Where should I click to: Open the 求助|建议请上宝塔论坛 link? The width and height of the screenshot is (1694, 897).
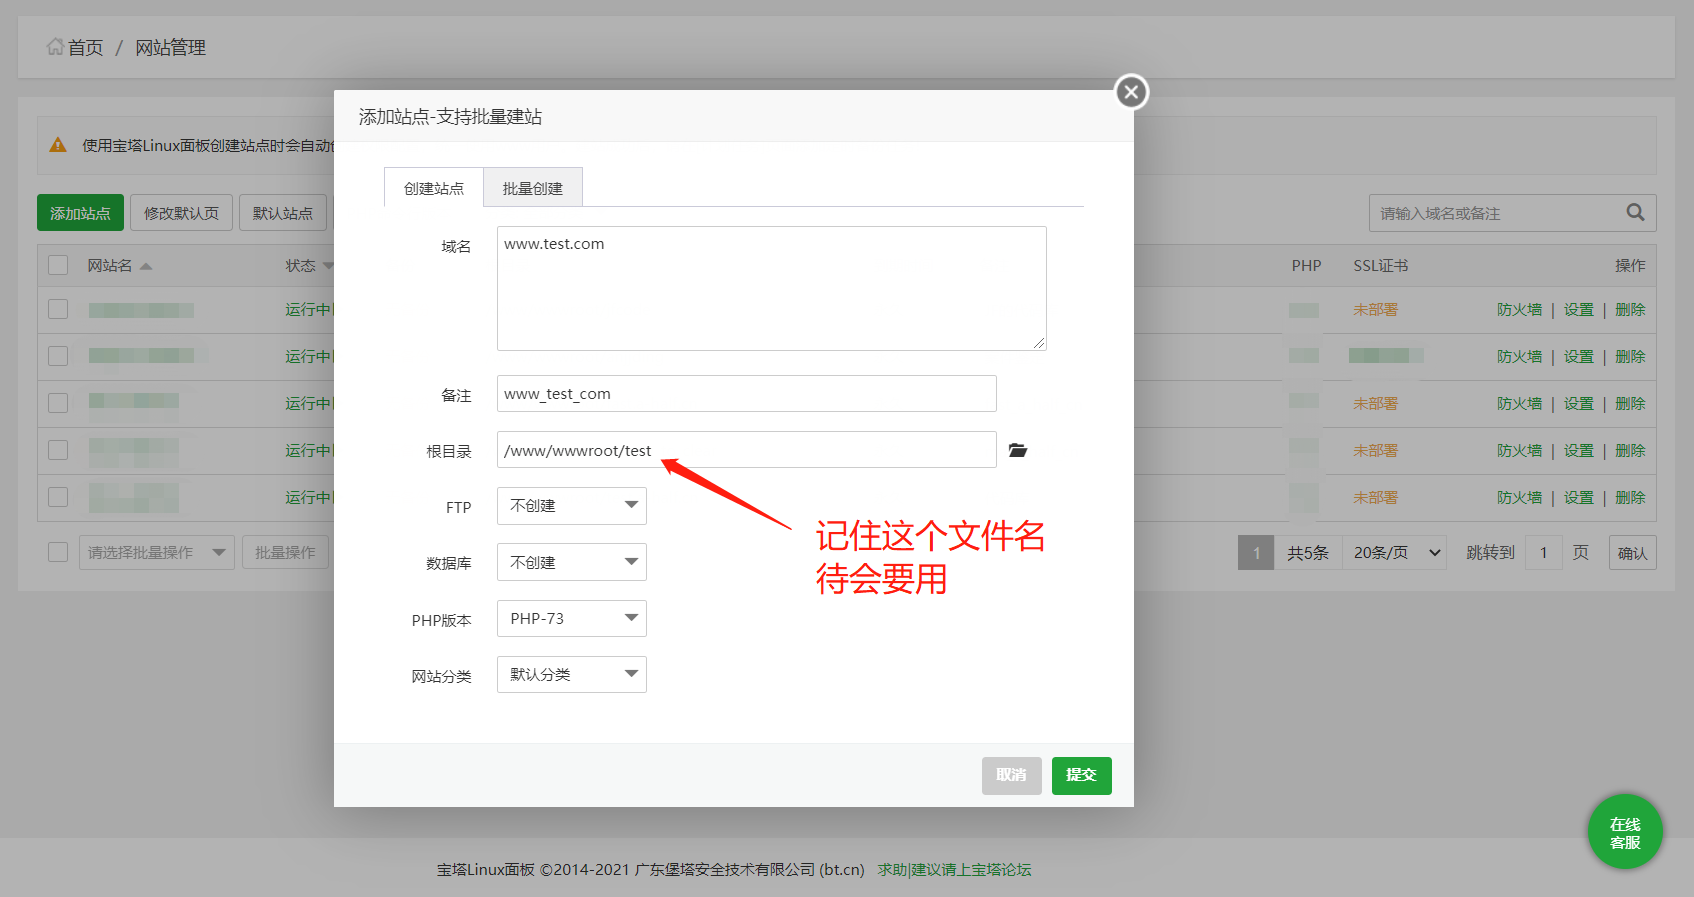coord(954,869)
